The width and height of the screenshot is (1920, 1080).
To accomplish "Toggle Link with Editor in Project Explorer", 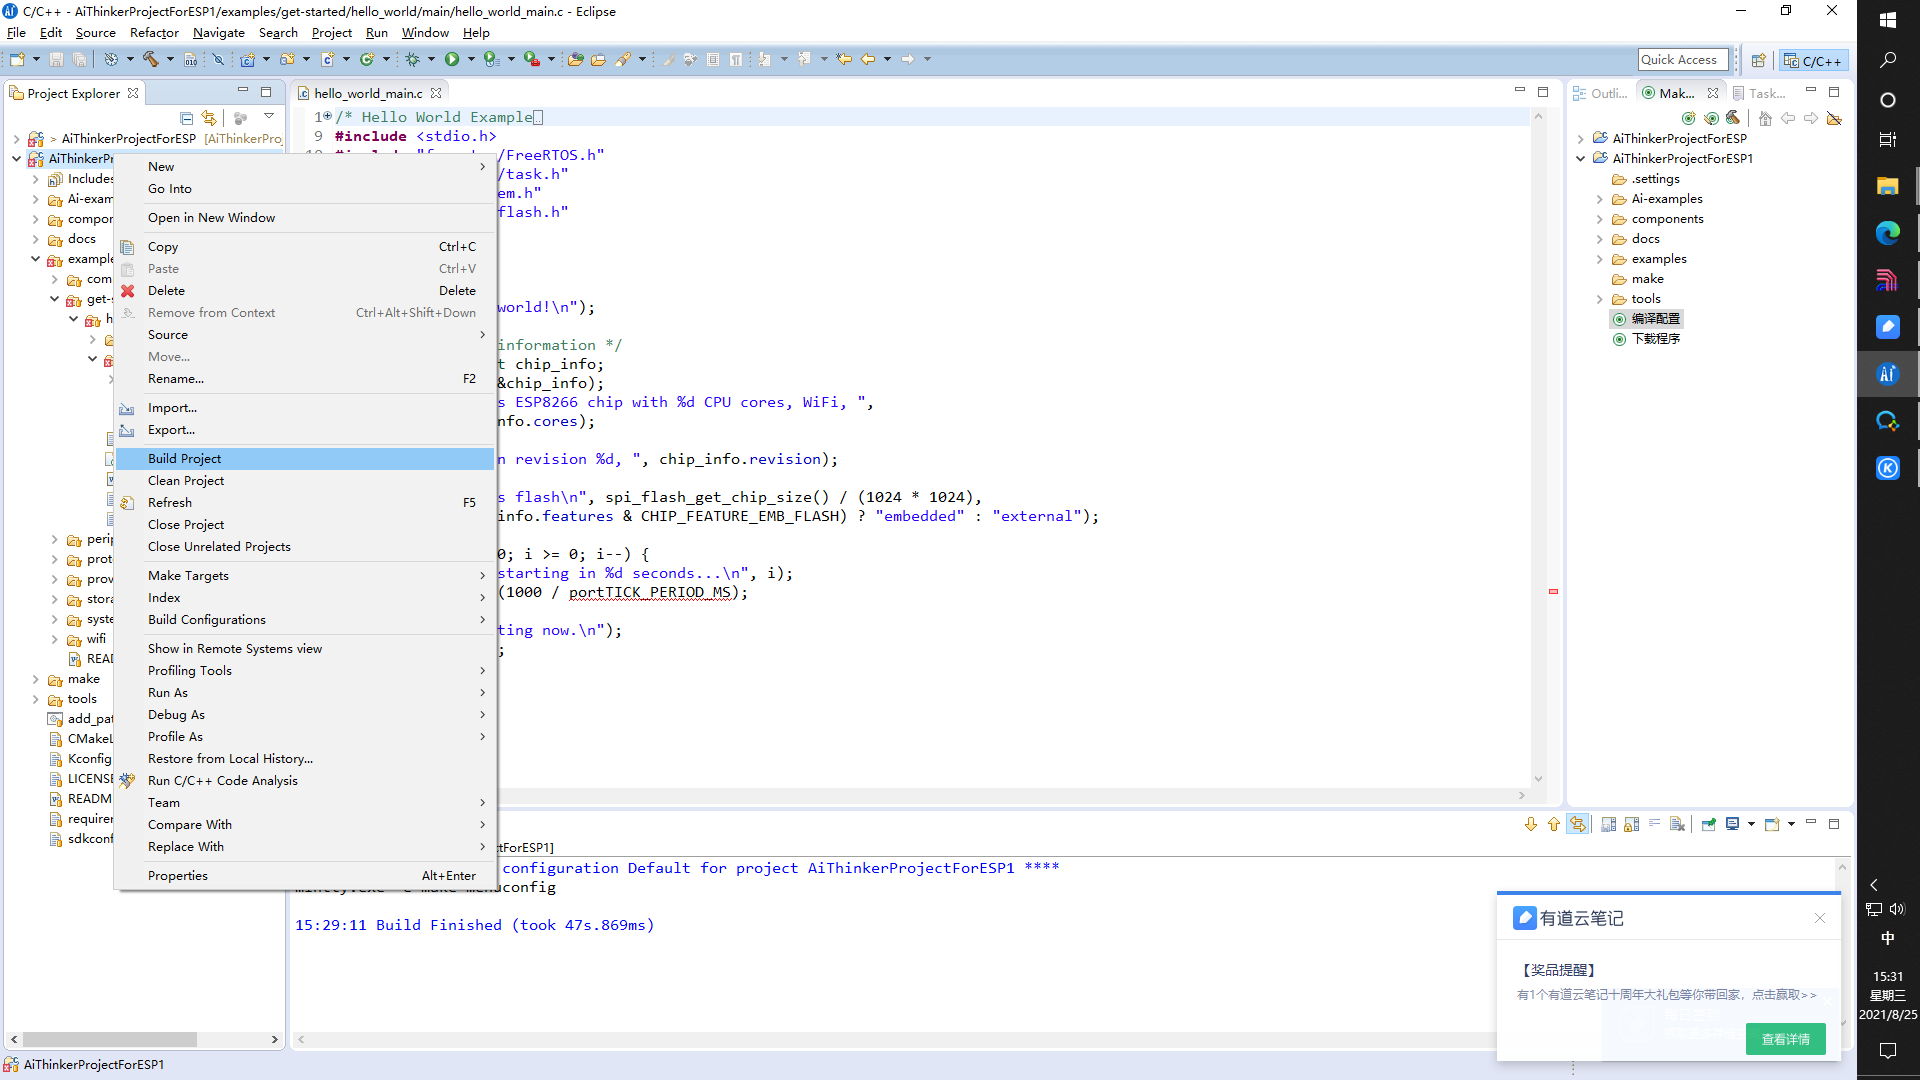I will click(x=208, y=118).
